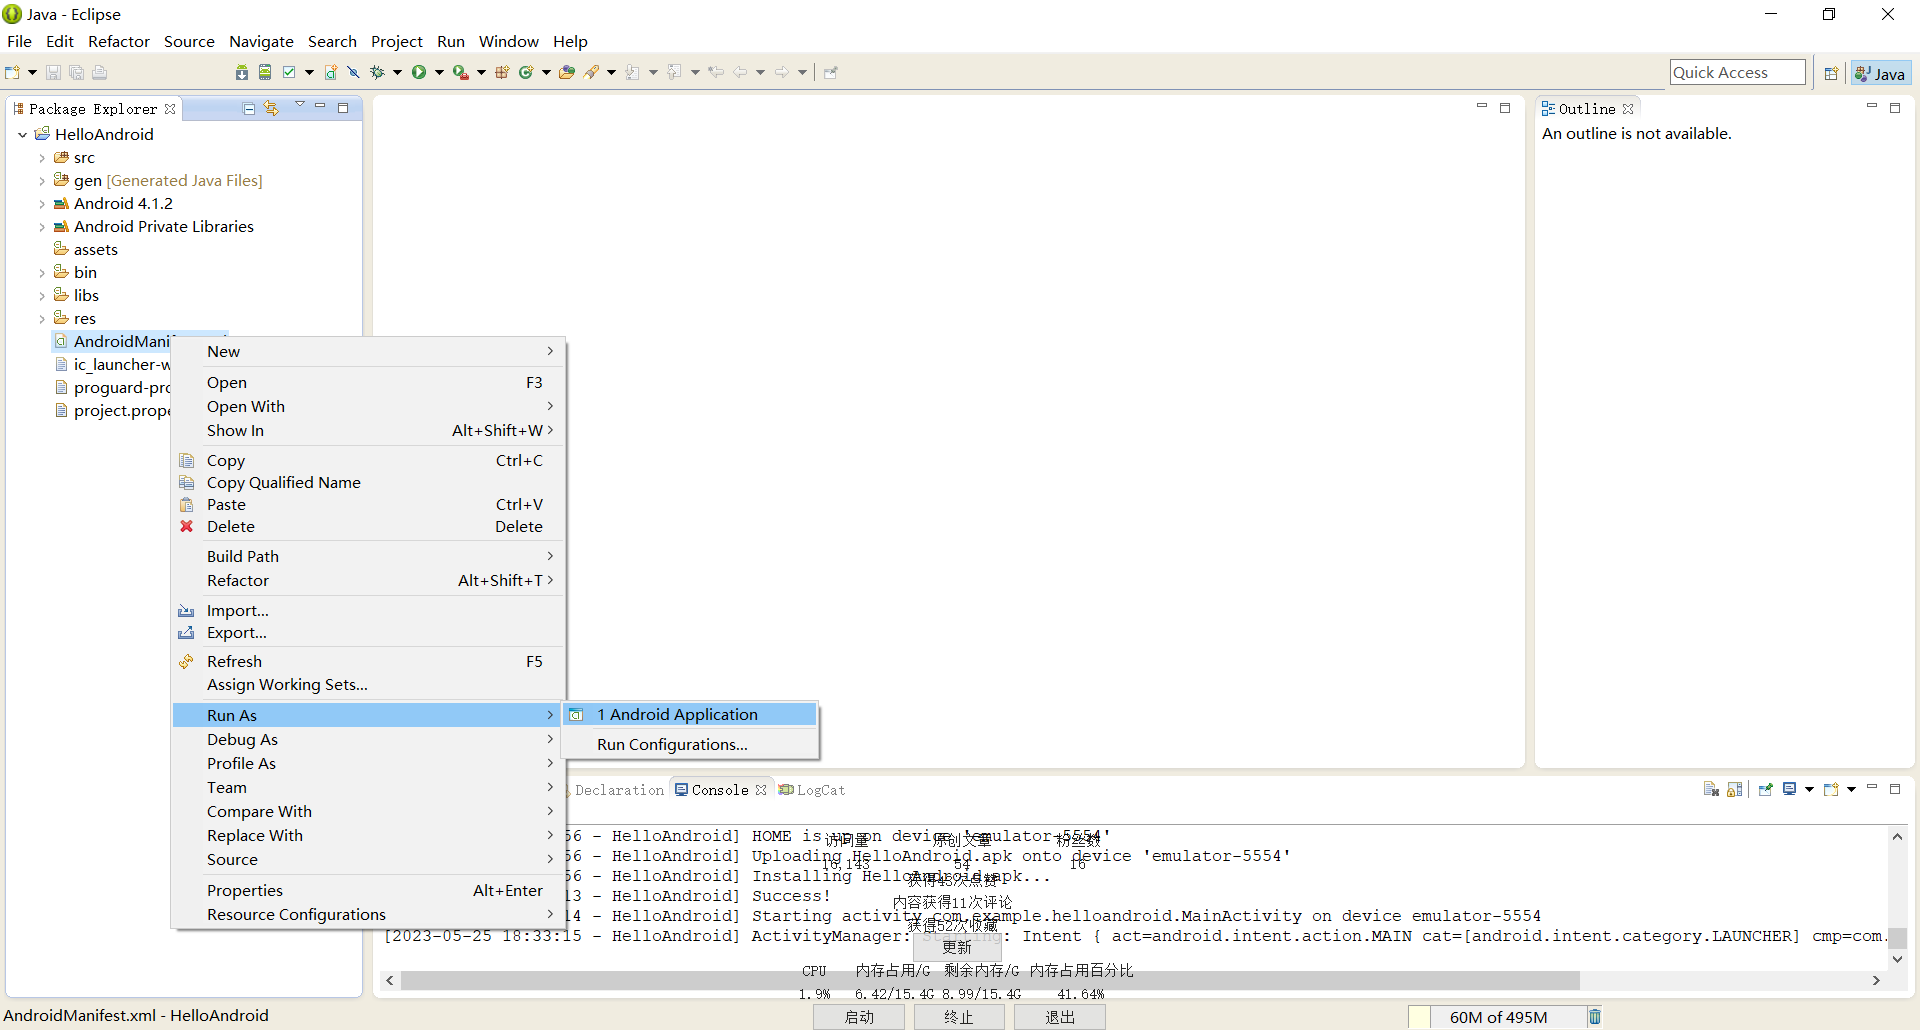This screenshot has width=1920, height=1030.
Task: Click the Save All toolbar icon
Action: coord(76,72)
